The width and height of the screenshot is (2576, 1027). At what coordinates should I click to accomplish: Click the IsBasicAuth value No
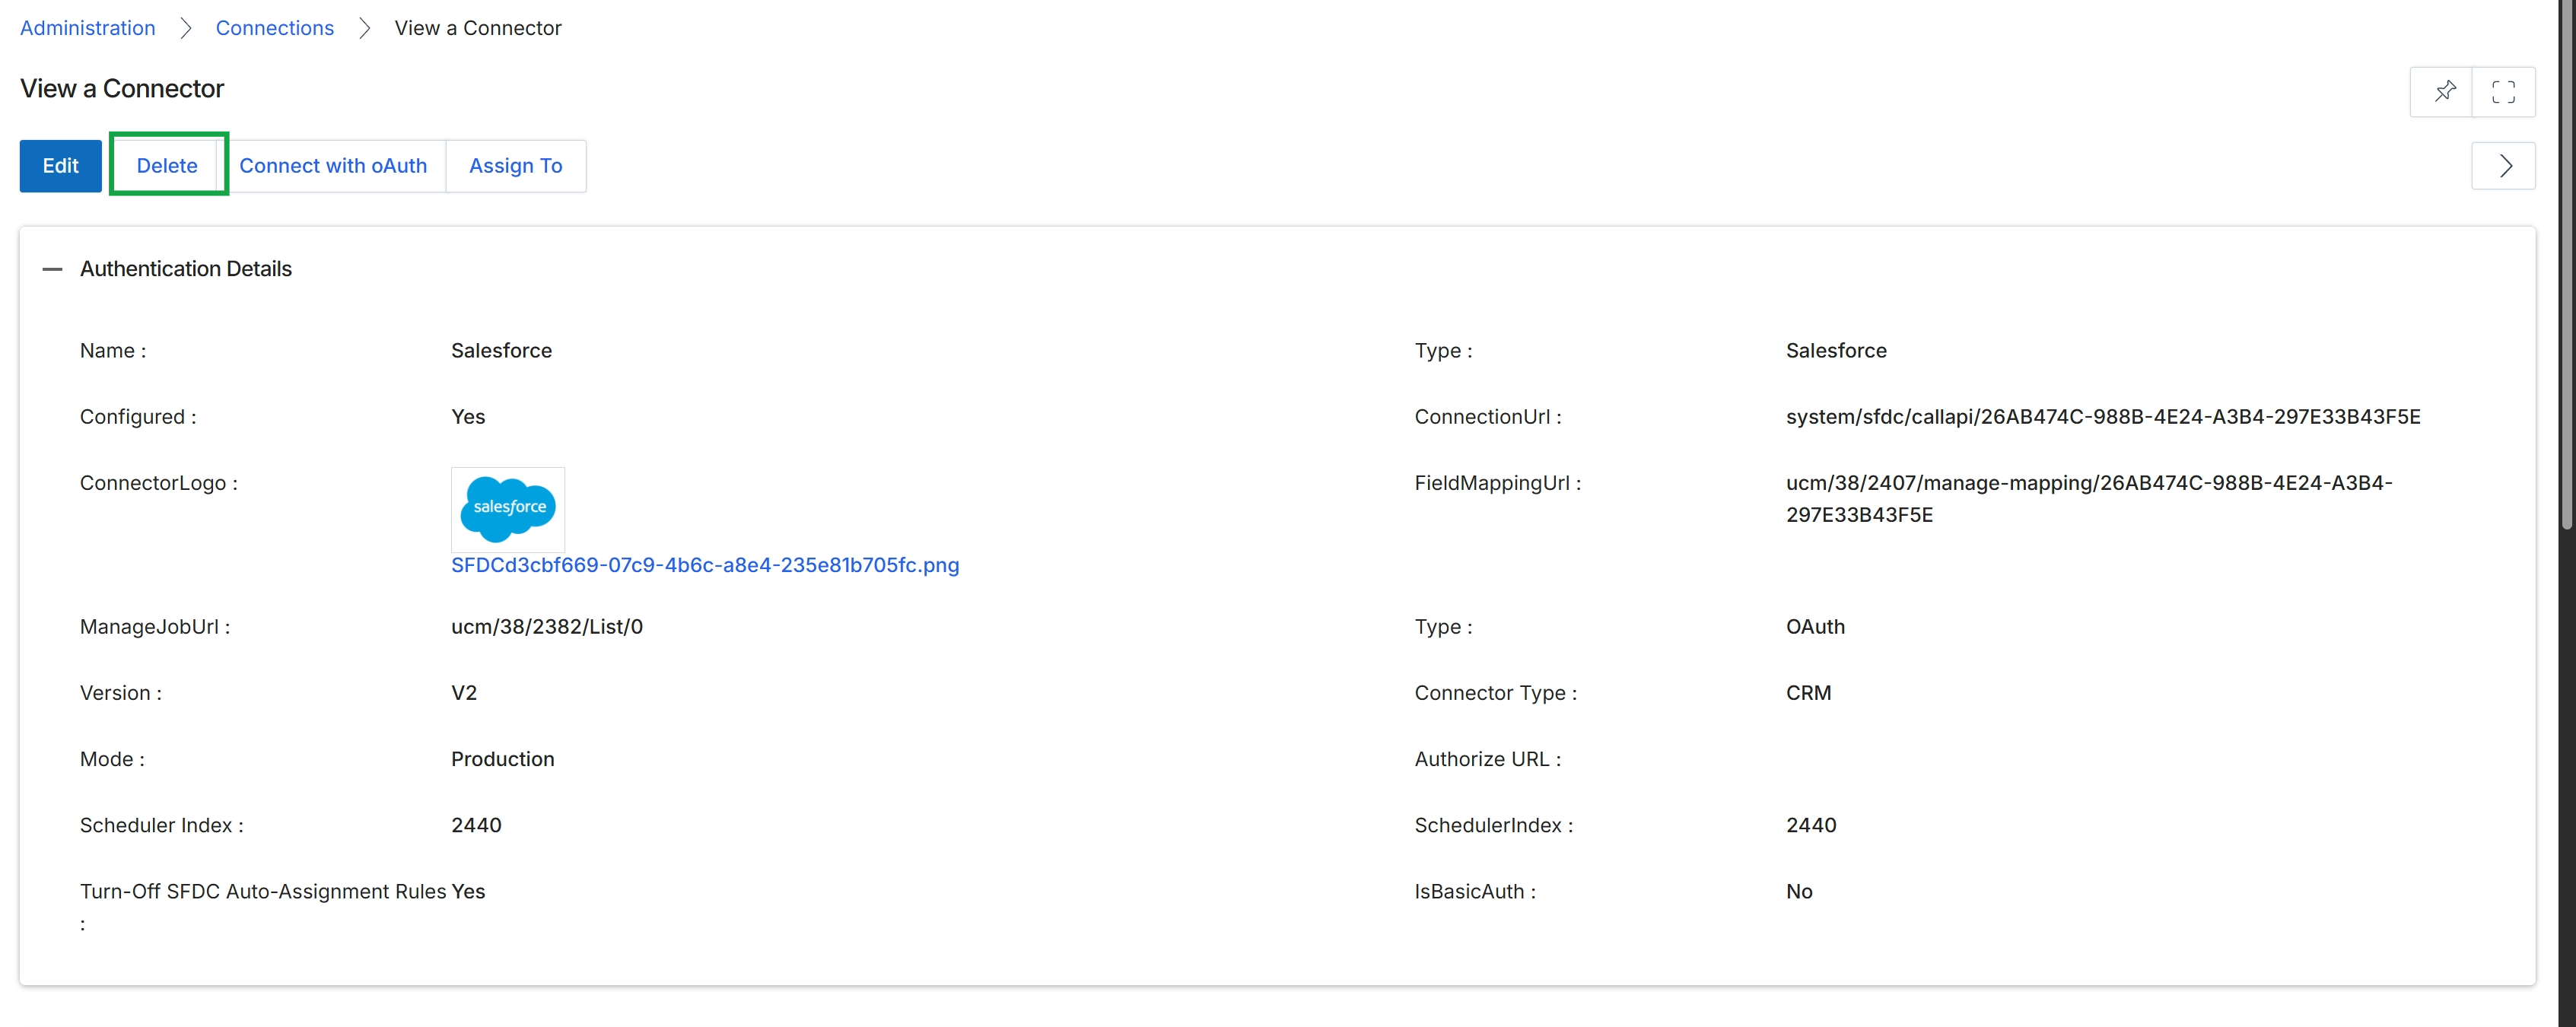tap(1799, 892)
